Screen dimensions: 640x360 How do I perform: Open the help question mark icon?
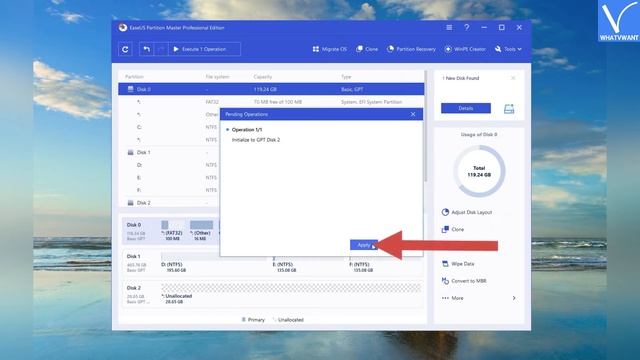(x=467, y=27)
